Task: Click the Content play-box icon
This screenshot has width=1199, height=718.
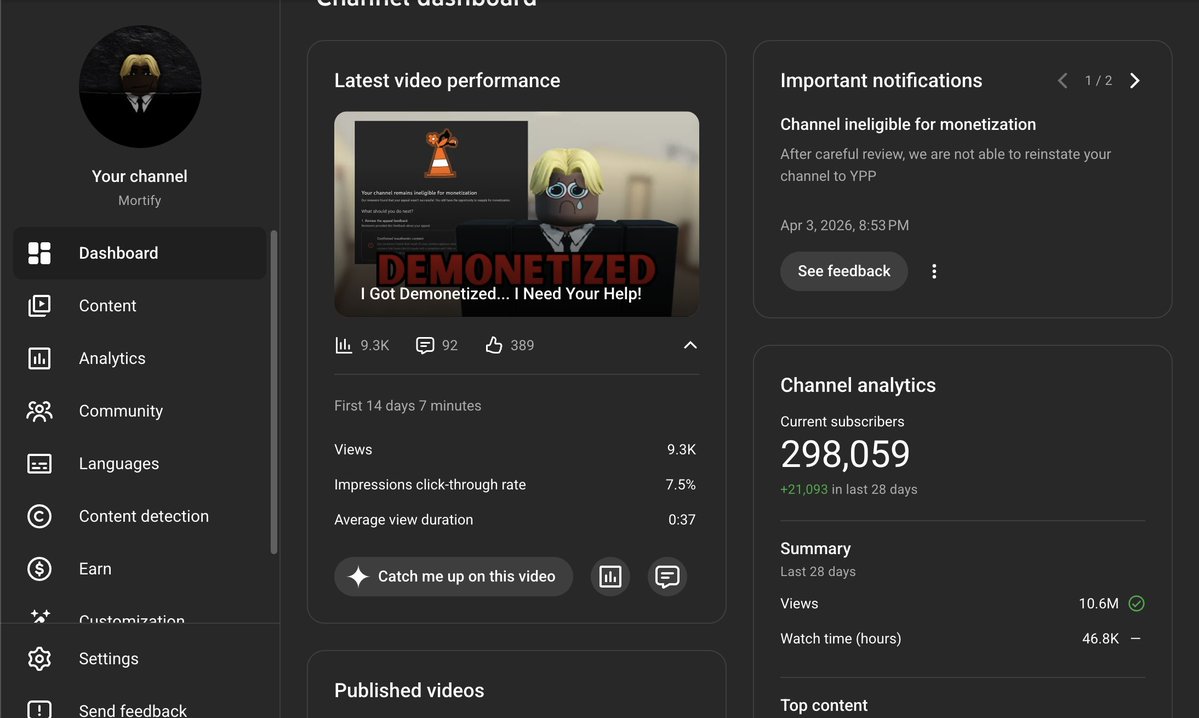Action: (x=39, y=306)
